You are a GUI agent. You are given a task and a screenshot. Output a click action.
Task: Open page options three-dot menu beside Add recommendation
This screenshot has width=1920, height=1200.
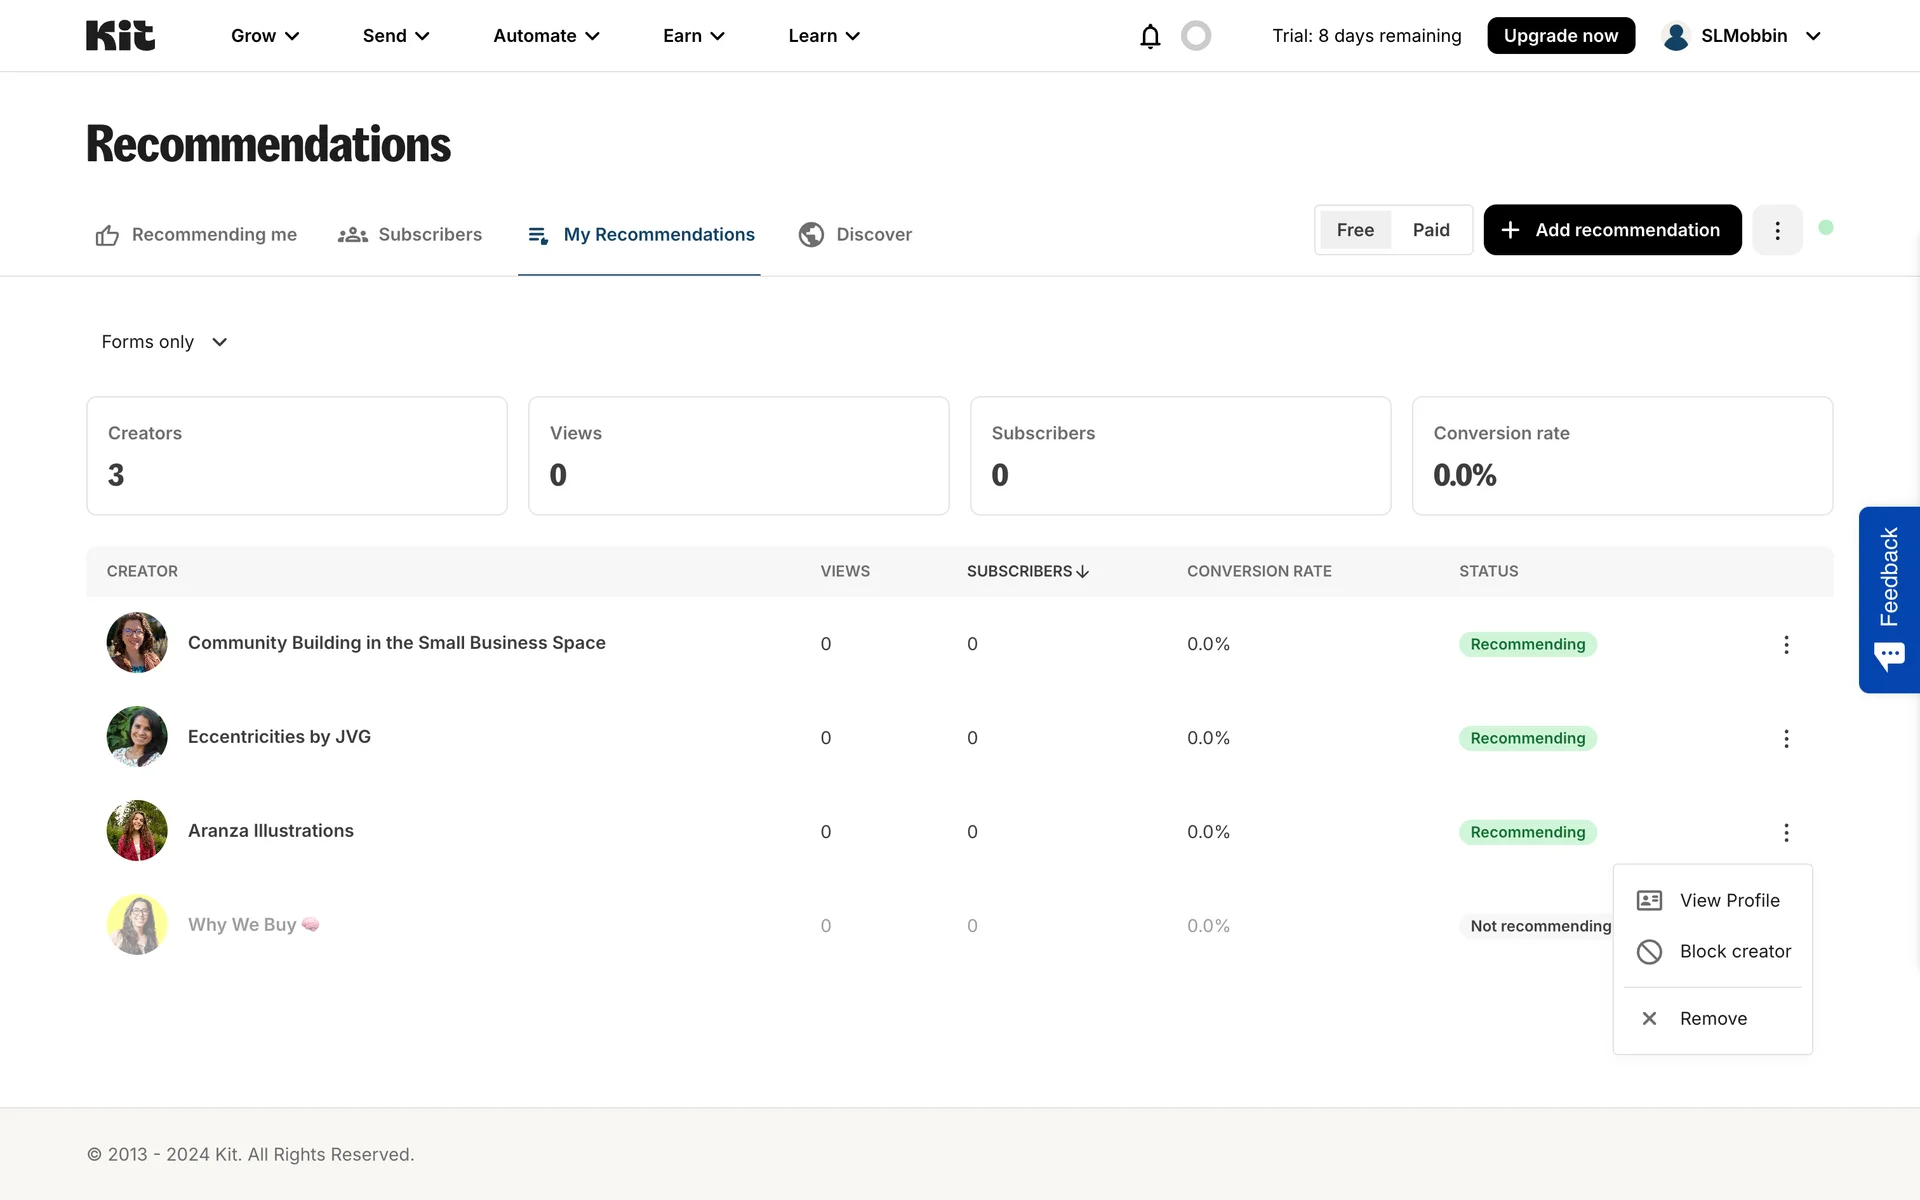pos(1777,230)
